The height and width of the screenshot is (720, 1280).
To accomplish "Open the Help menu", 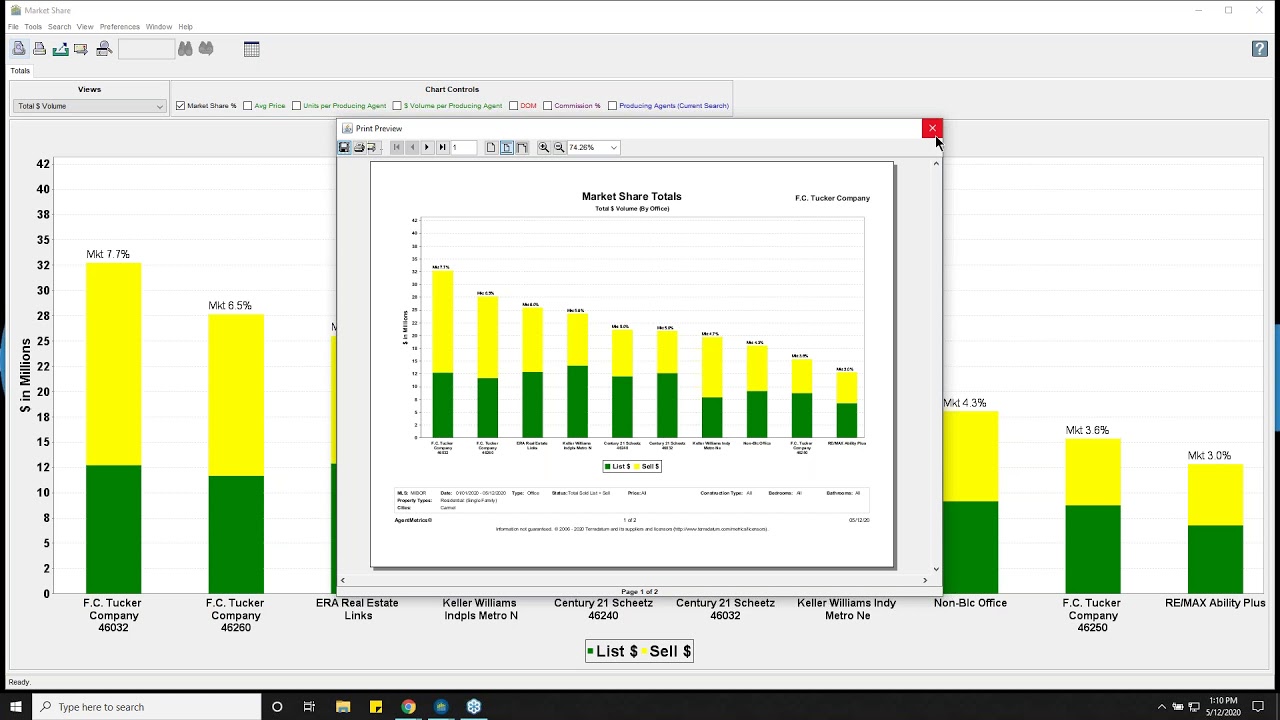I will click(x=185, y=27).
